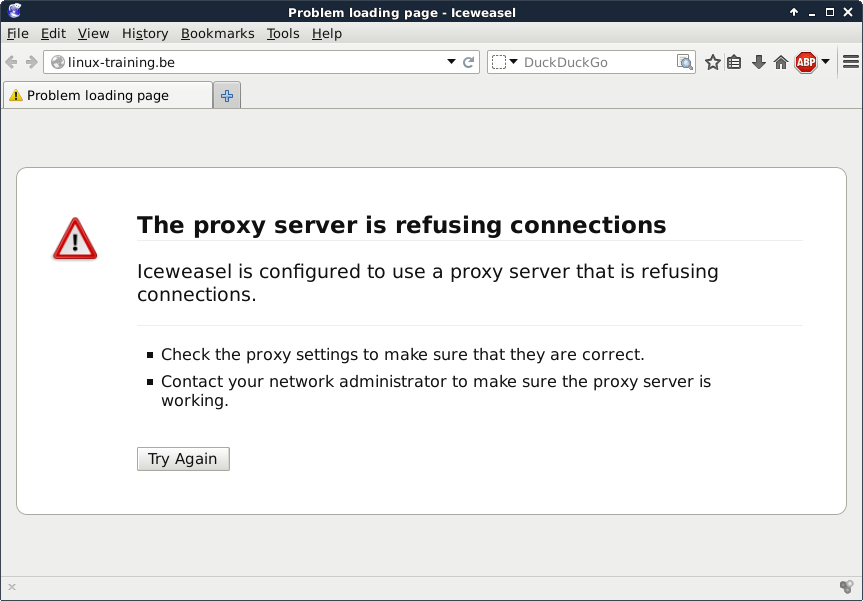This screenshot has width=863, height=601.
Task: Select the 'Problem loading page' tab
Action: (108, 95)
